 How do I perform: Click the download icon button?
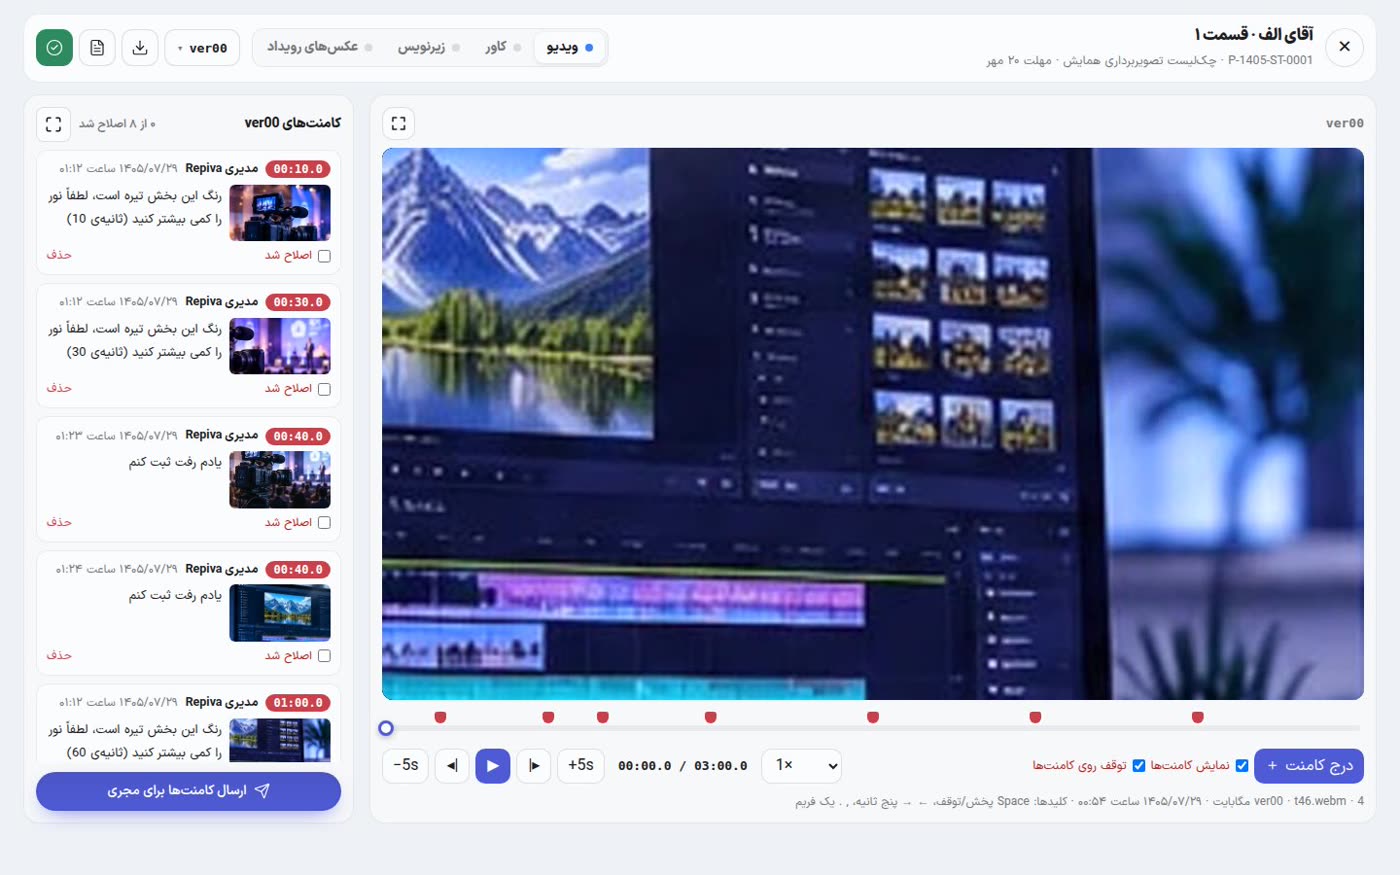click(x=140, y=47)
